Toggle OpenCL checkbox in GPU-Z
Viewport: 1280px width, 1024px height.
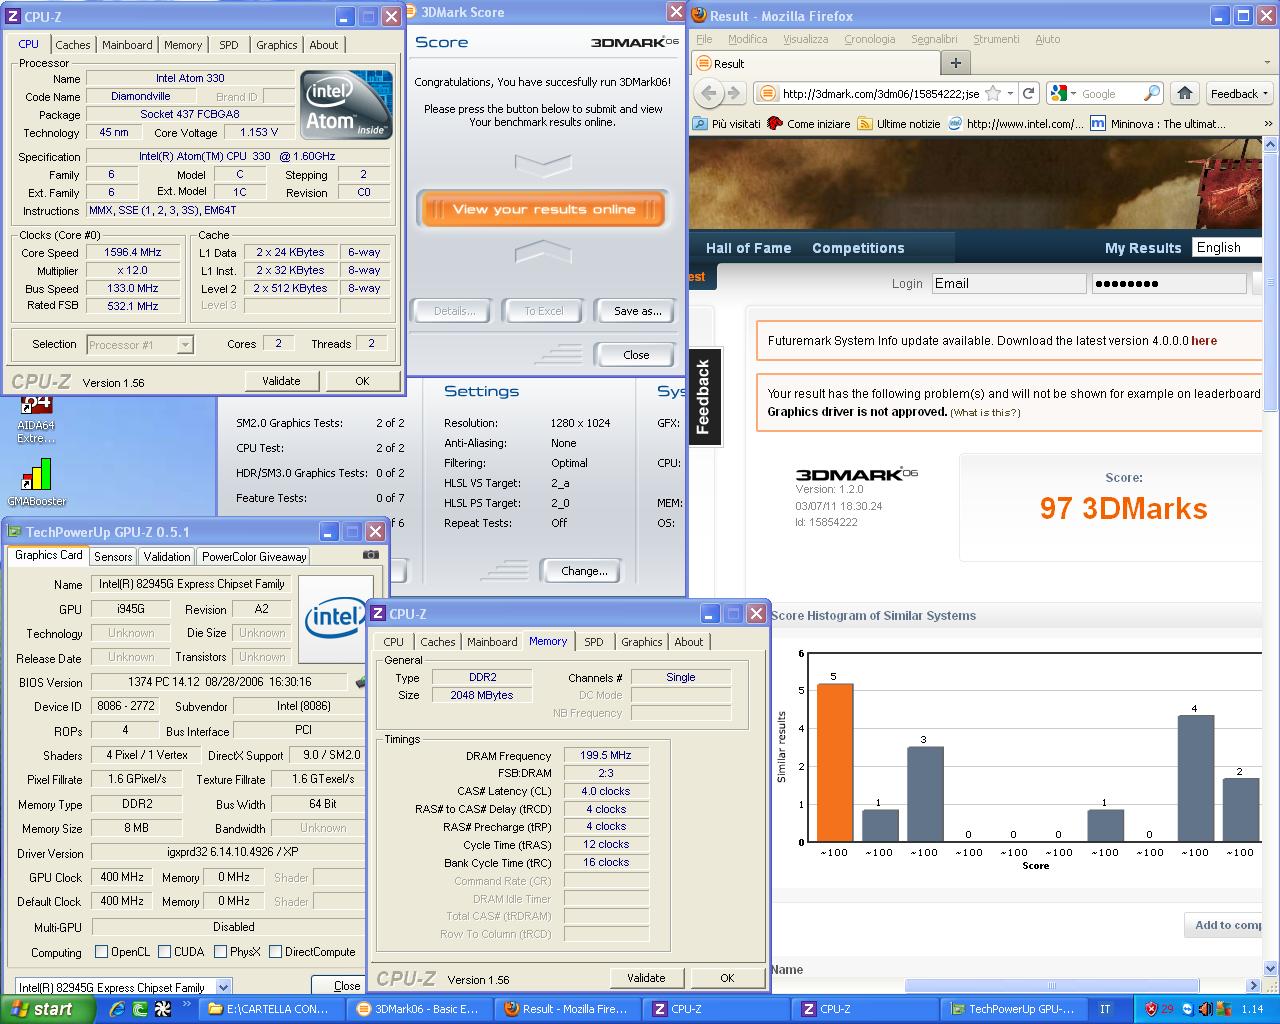(x=101, y=952)
